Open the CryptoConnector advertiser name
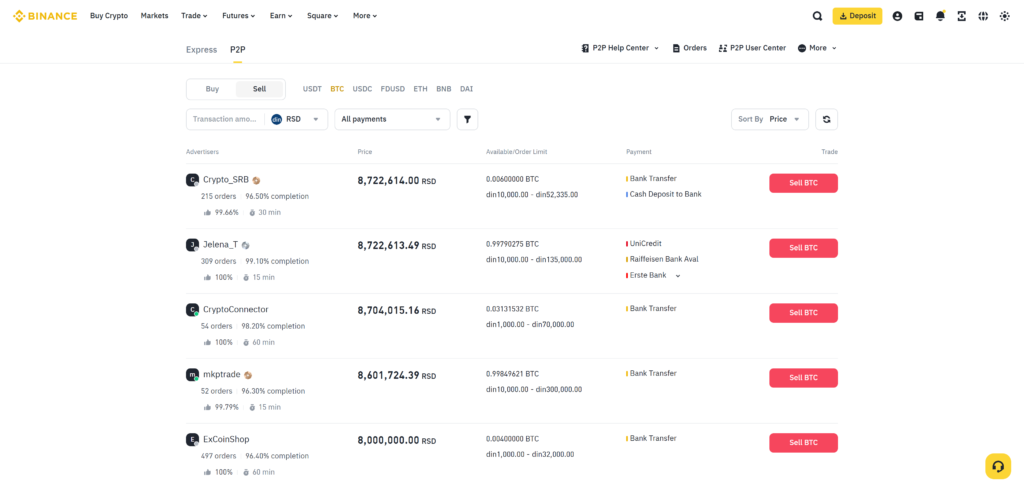This screenshot has width=1024, height=488. pyautogui.click(x=236, y=310)
